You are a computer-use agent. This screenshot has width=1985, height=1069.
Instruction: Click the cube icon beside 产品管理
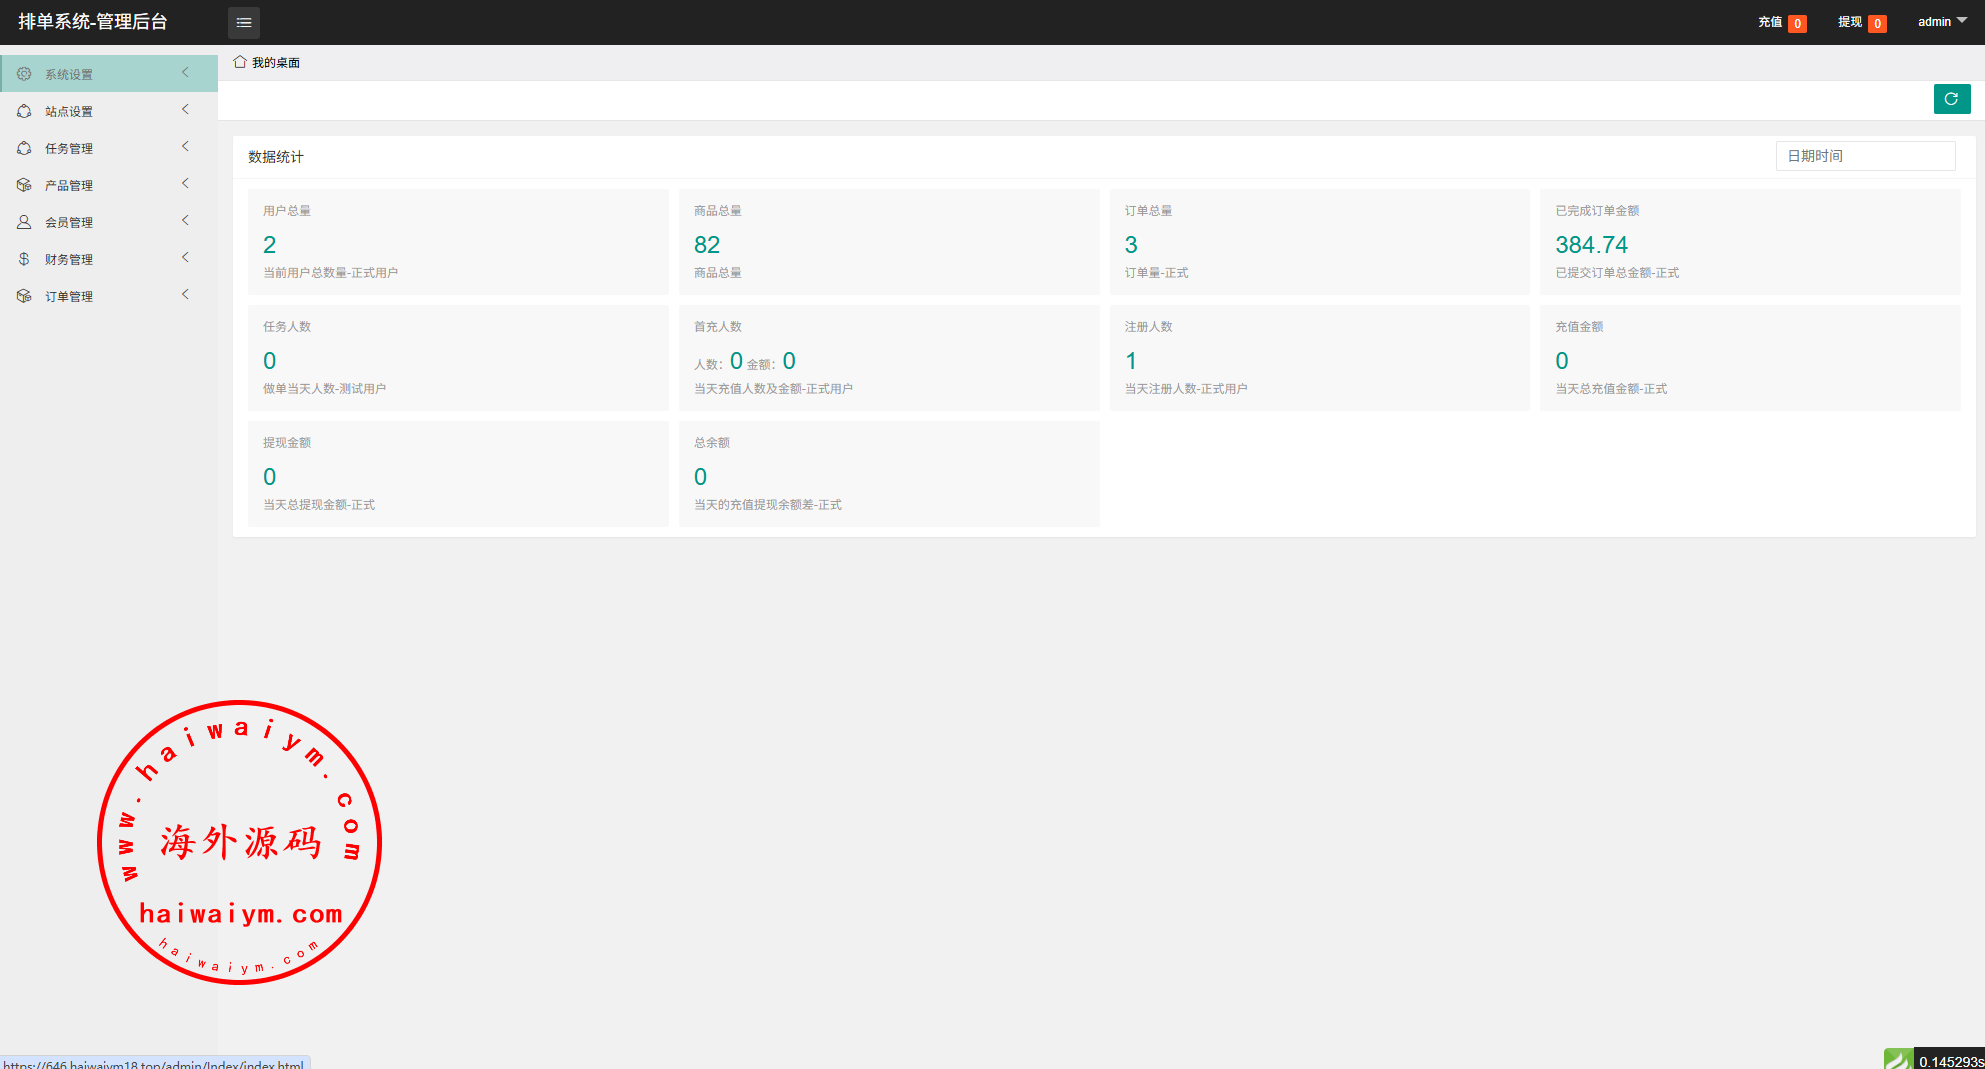24,185
